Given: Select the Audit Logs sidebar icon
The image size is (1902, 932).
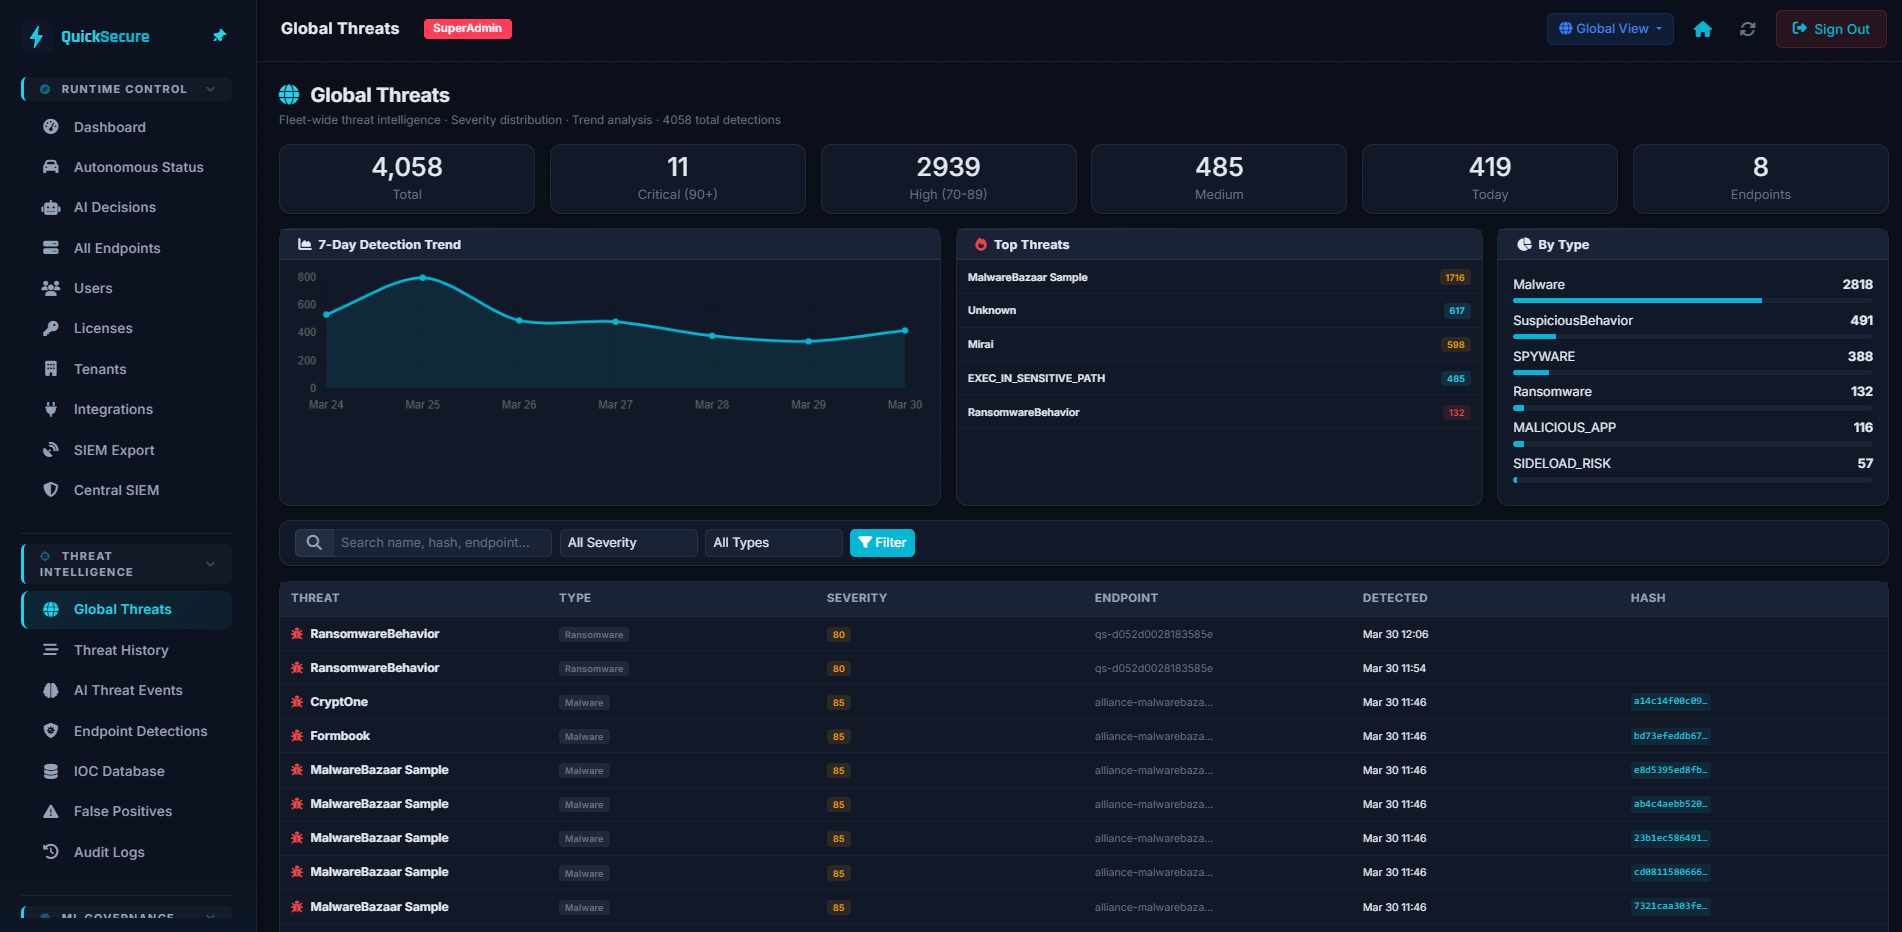Looking at the screenshot, I should coord(51,851).
